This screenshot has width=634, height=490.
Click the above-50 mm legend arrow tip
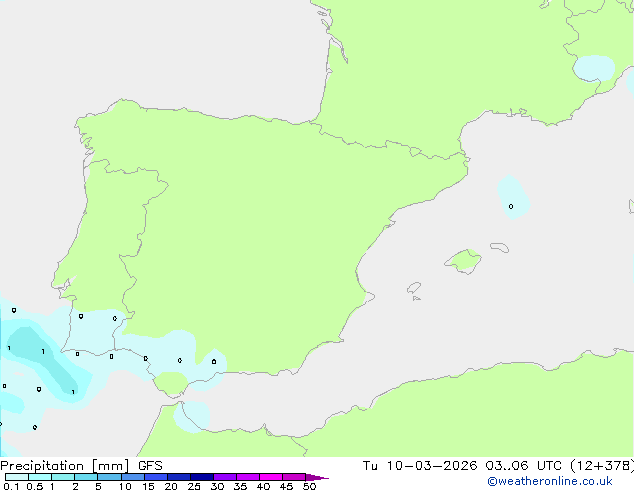click(x=317, y=477)
